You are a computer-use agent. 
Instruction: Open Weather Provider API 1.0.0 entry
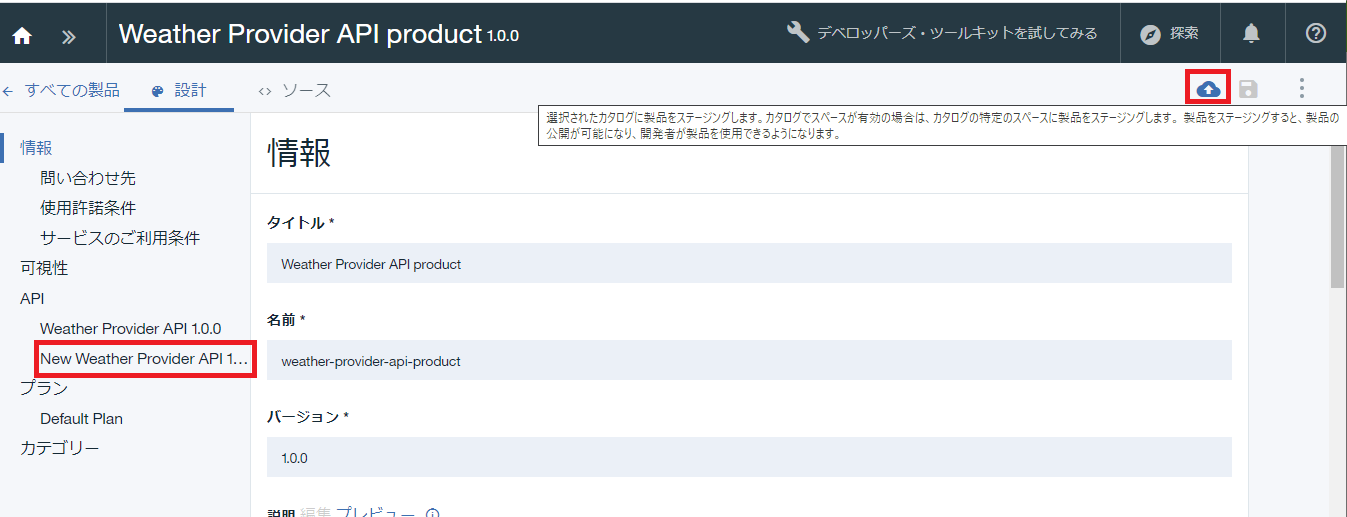click(x=130, y=328)
